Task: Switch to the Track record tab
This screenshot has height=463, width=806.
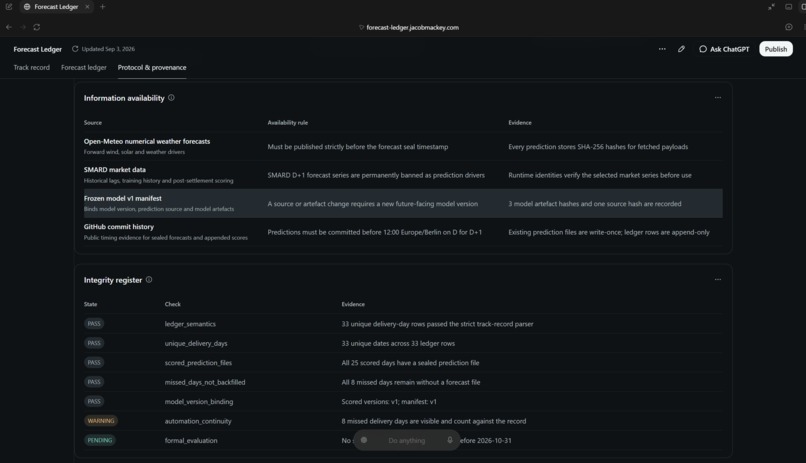Action: point(31,67)
